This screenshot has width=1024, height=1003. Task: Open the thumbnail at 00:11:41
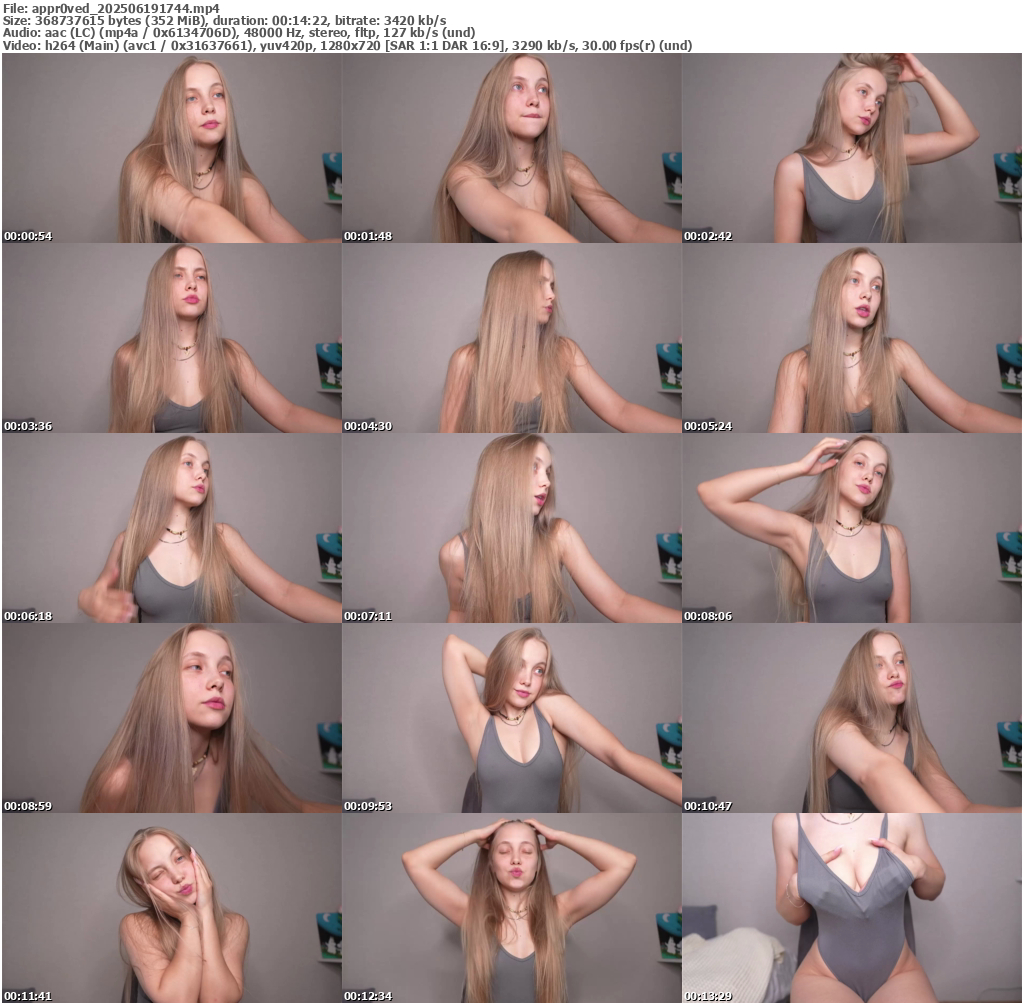pos(172,908)
